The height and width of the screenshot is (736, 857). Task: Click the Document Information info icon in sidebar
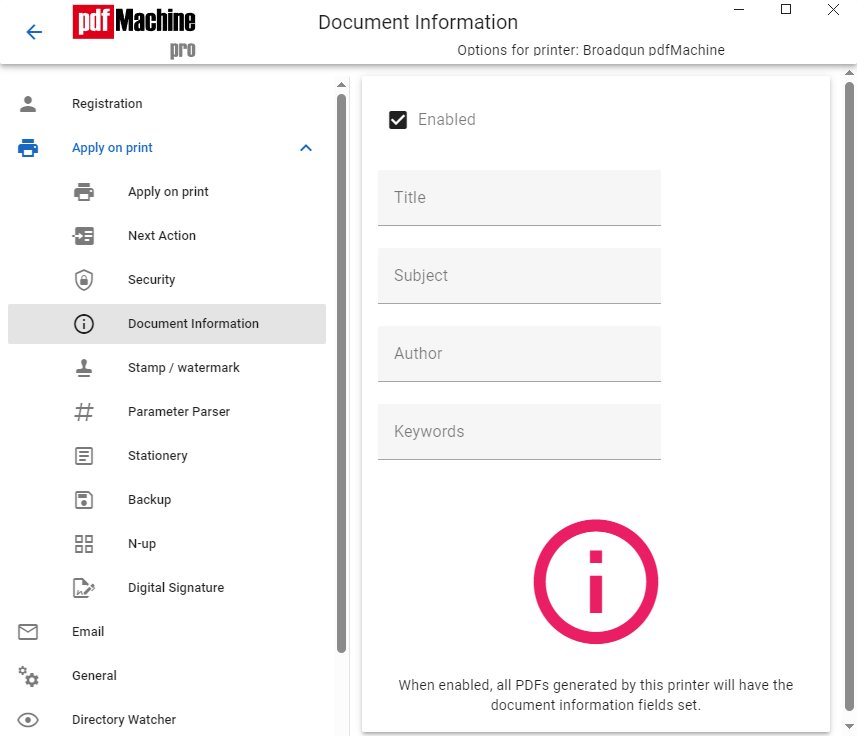84,324
